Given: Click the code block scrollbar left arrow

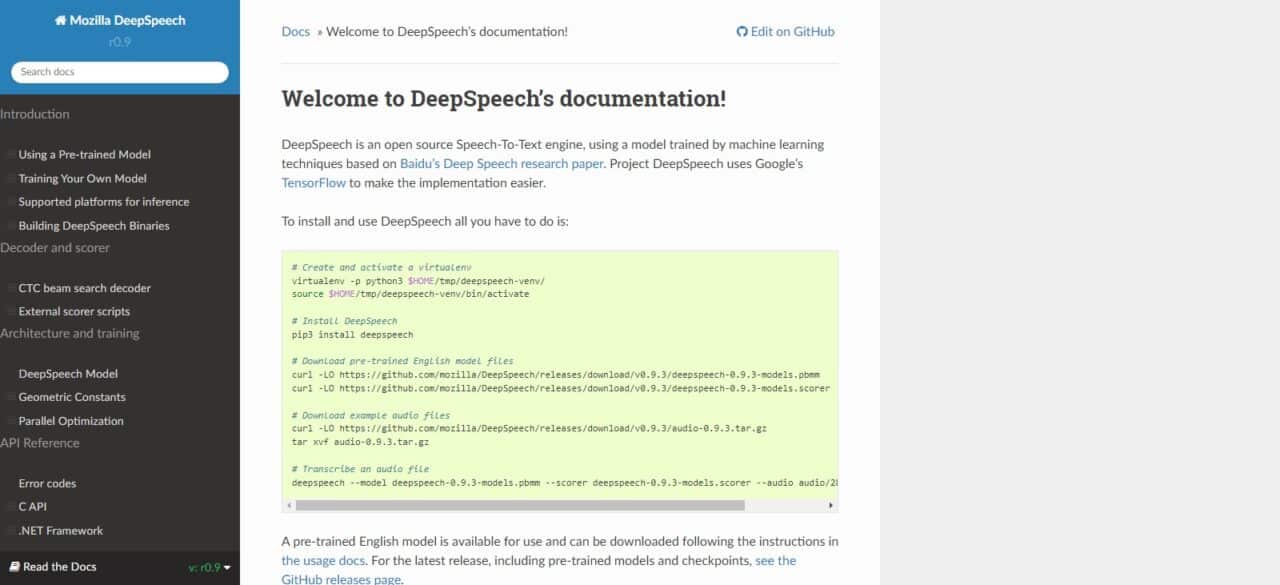Looking at the screenshot, I should click(x=289, y=506).
